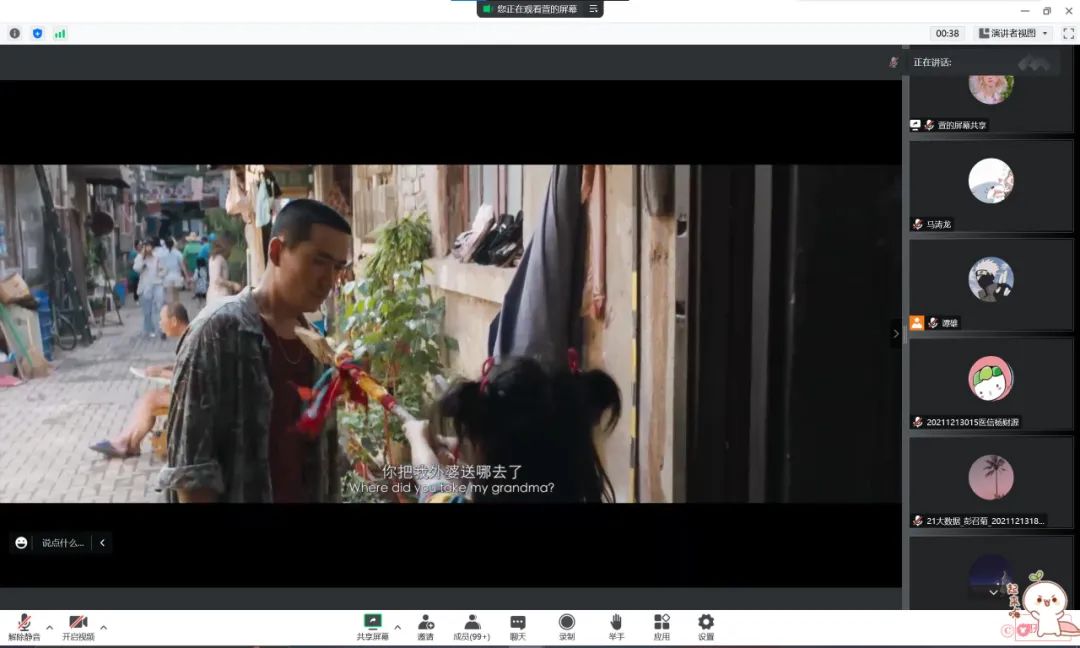Turn on the camera (开启视频)
This screenshot has height=648, width=1080.
(78, 627)
